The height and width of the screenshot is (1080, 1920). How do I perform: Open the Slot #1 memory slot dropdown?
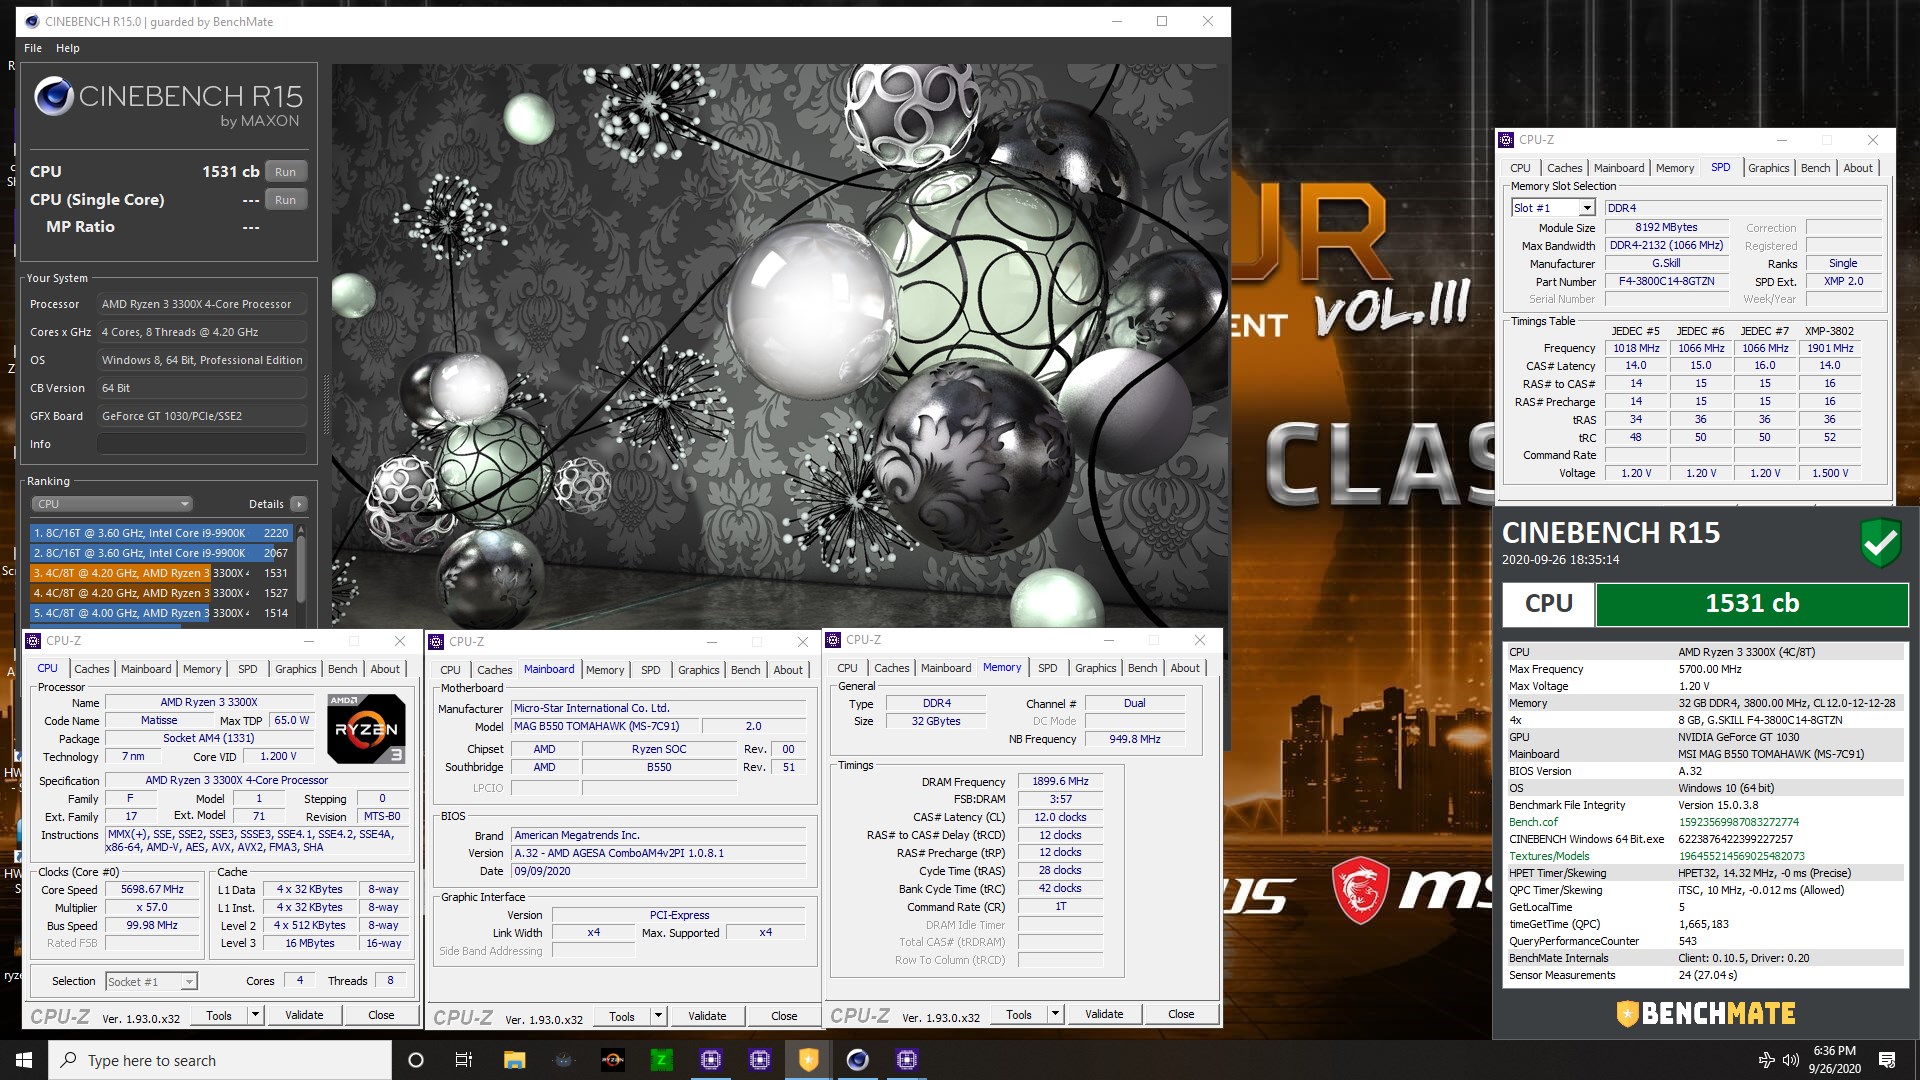tap(1586, 208)
